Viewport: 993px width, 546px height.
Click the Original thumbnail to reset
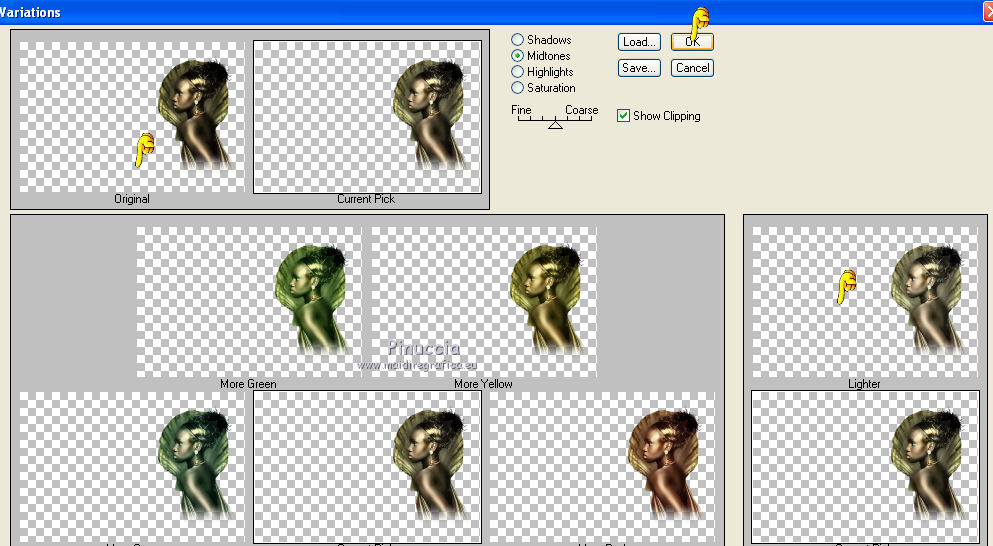click(132, 117)
